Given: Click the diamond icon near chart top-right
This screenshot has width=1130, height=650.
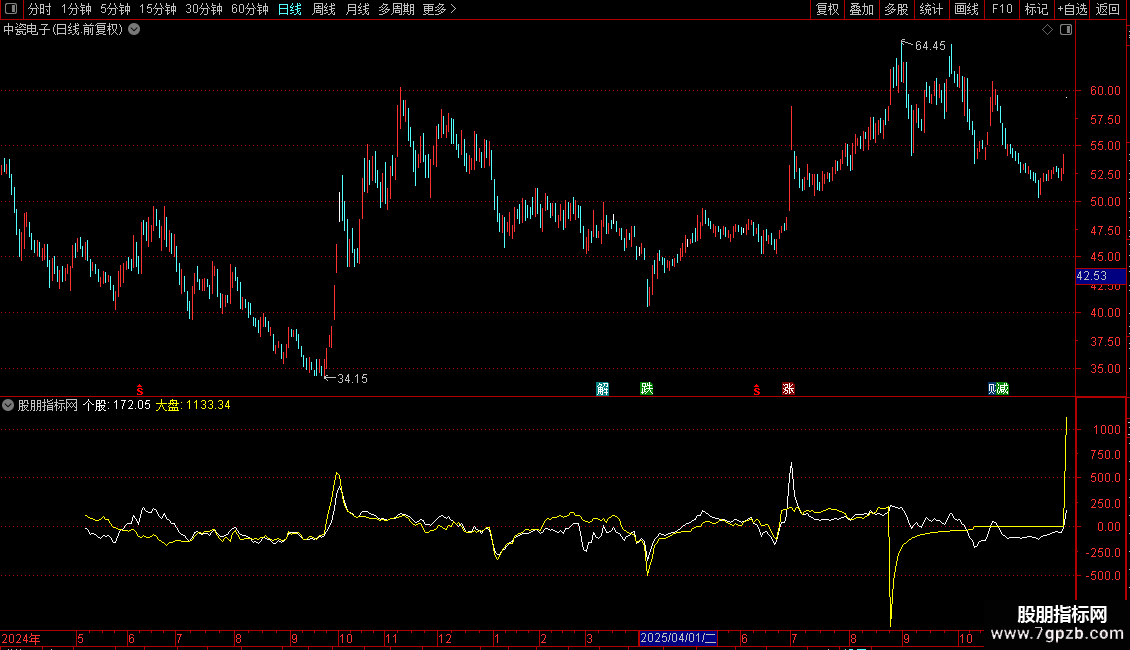Looking at the screenshot, I should point(1047,30).
